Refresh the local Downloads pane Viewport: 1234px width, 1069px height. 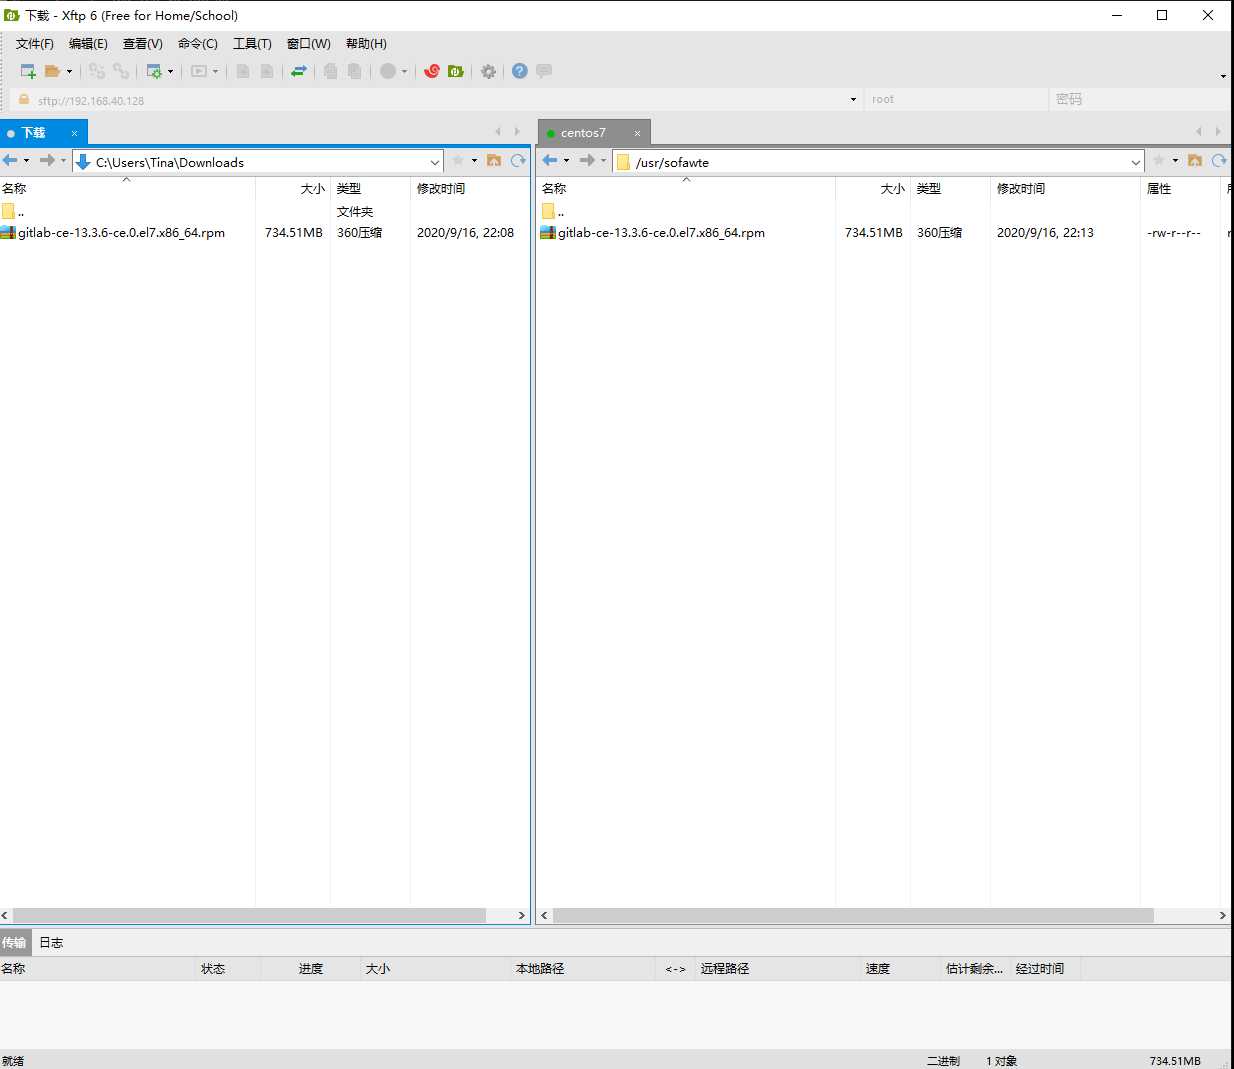[518, 160]
